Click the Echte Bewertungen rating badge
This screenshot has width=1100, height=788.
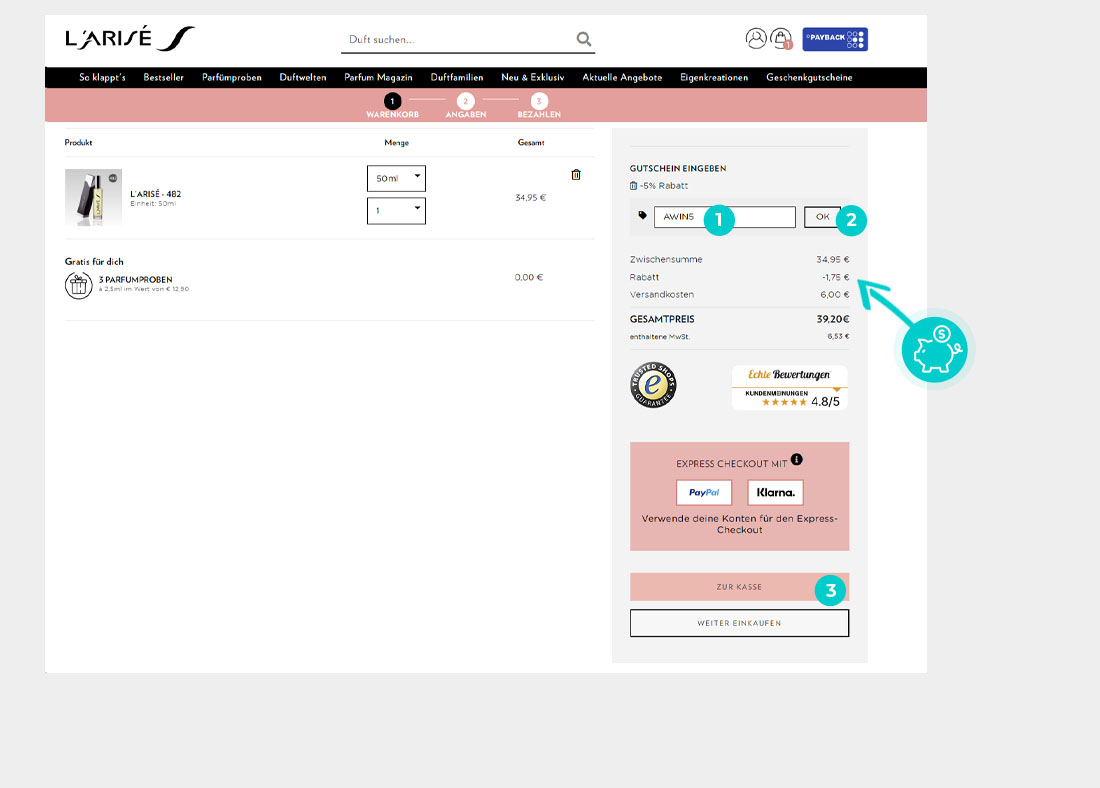789,387
